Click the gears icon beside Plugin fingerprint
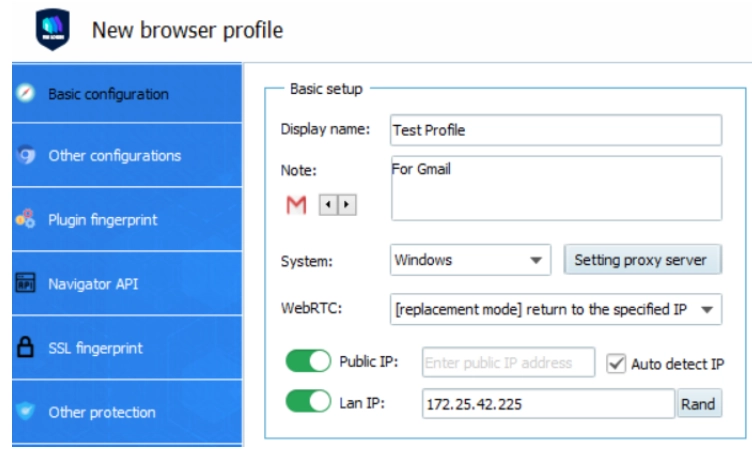This screenshot has height=451, width=752. (25, 218)
